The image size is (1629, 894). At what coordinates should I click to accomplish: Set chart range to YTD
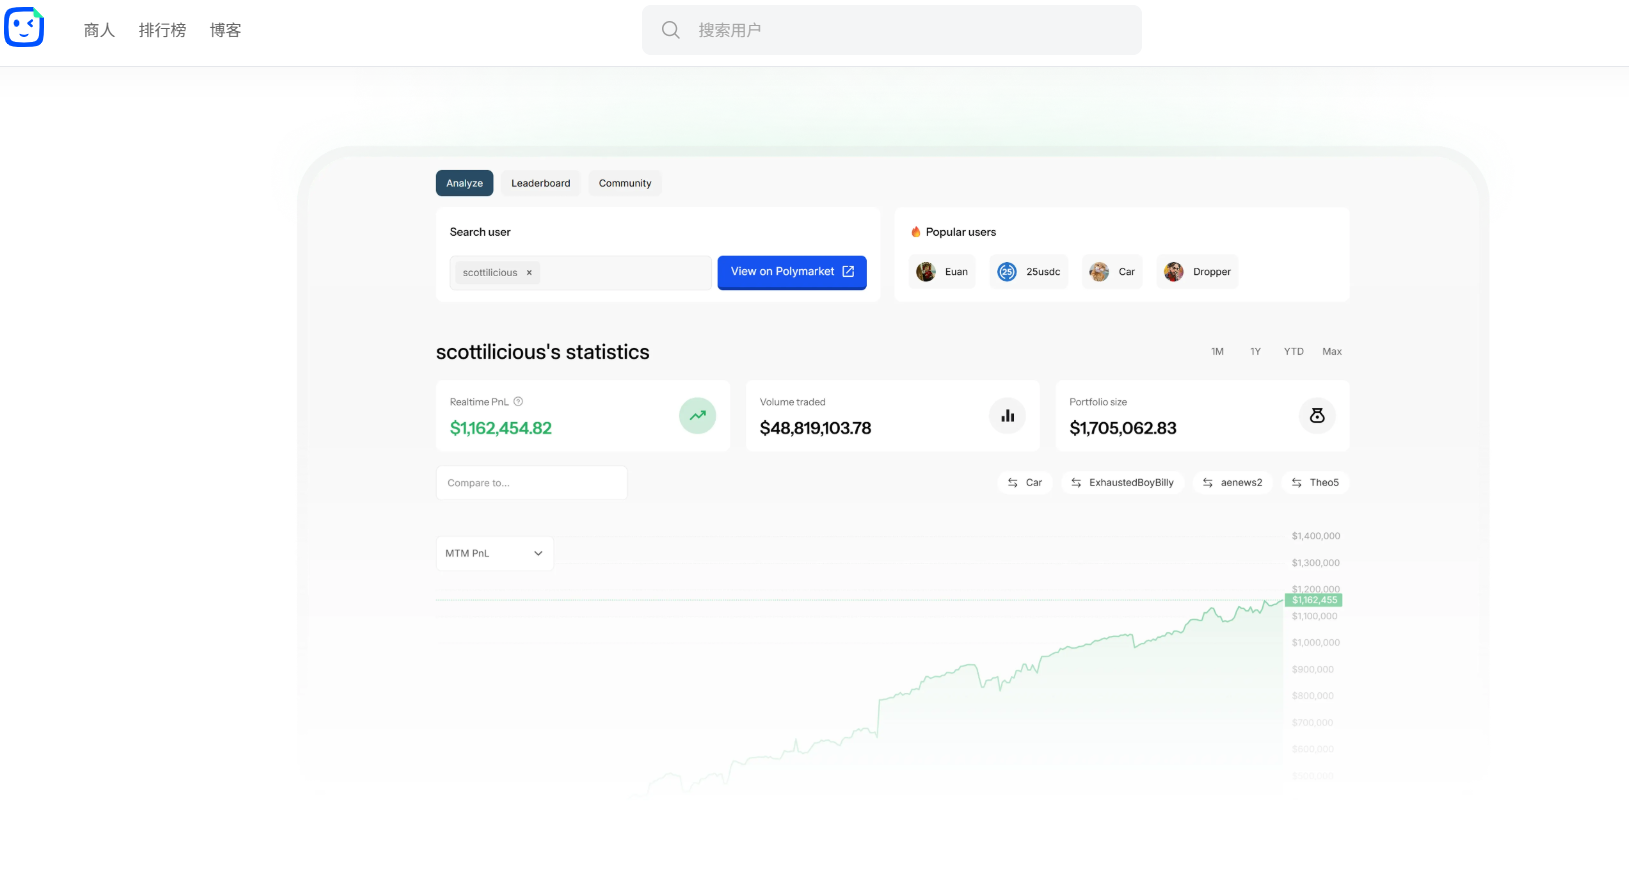coord(1293,352)
